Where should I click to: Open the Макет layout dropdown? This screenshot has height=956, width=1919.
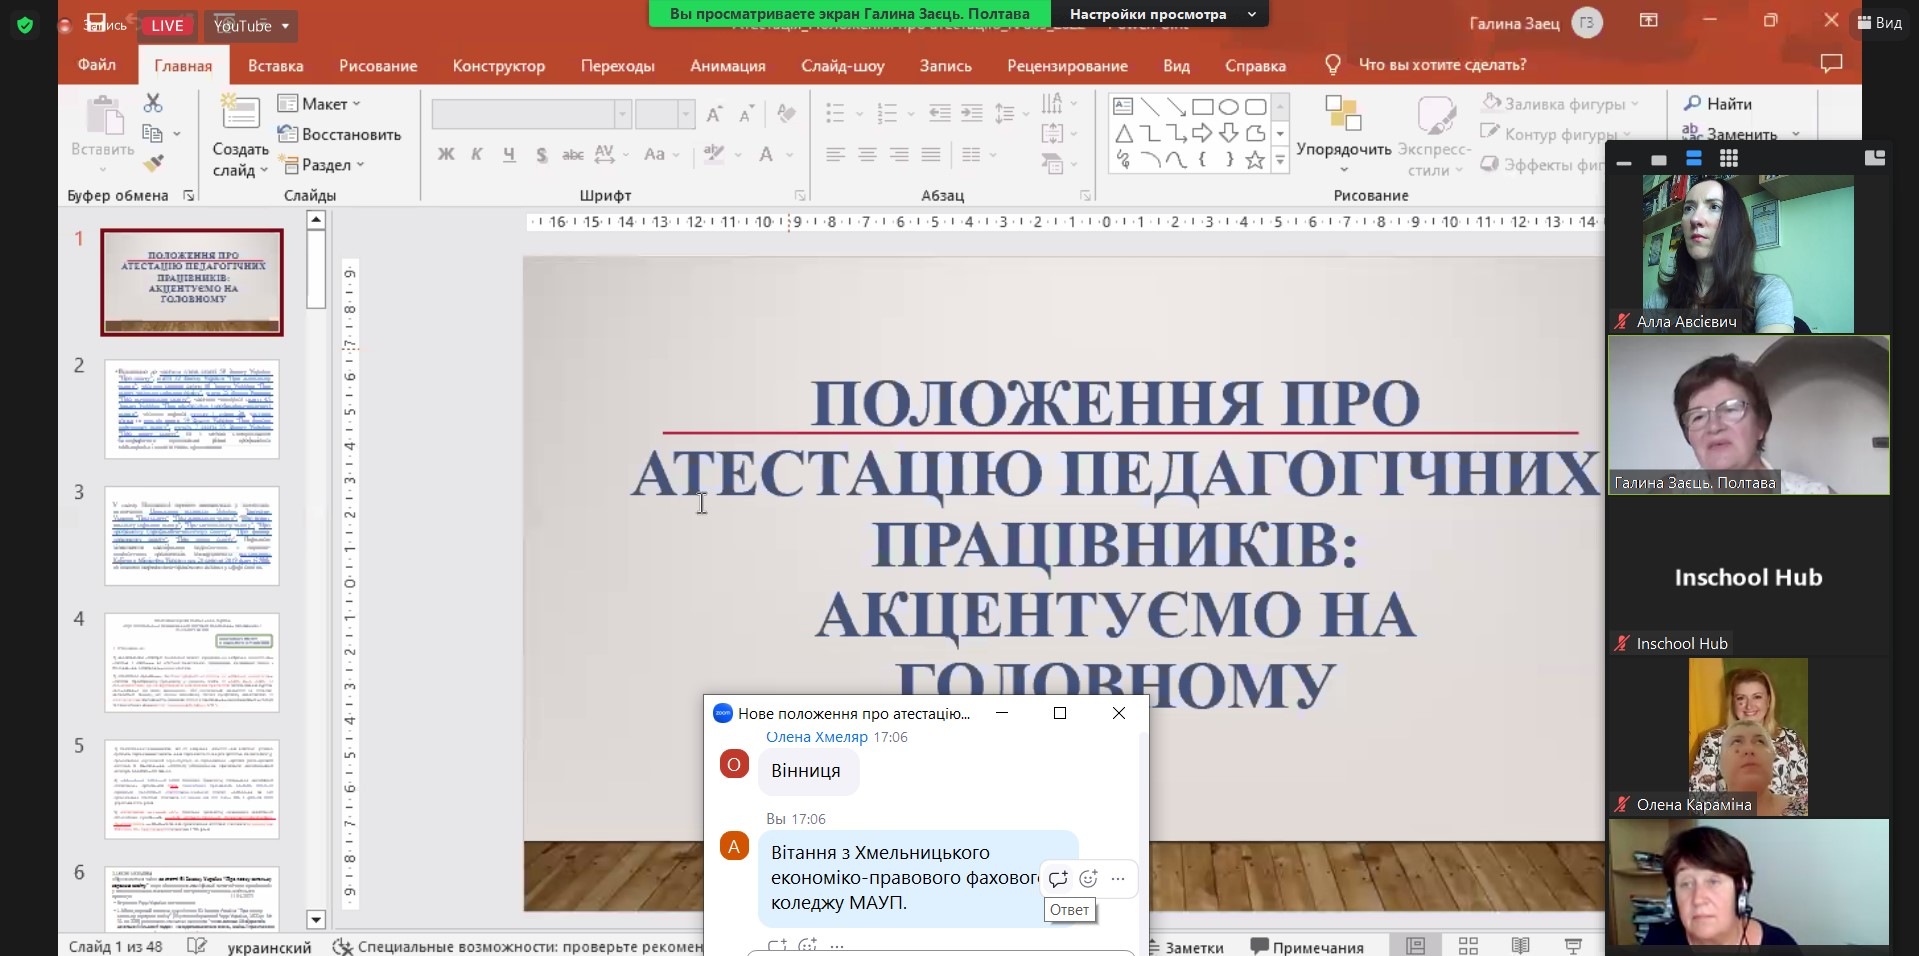[320, 104]
